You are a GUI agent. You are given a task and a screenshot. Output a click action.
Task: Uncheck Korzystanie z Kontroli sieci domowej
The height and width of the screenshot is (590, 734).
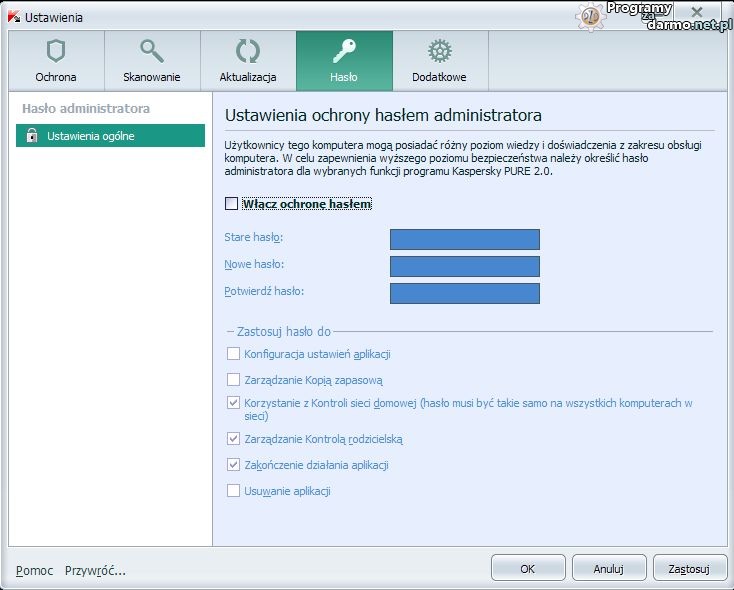[233, 403]
